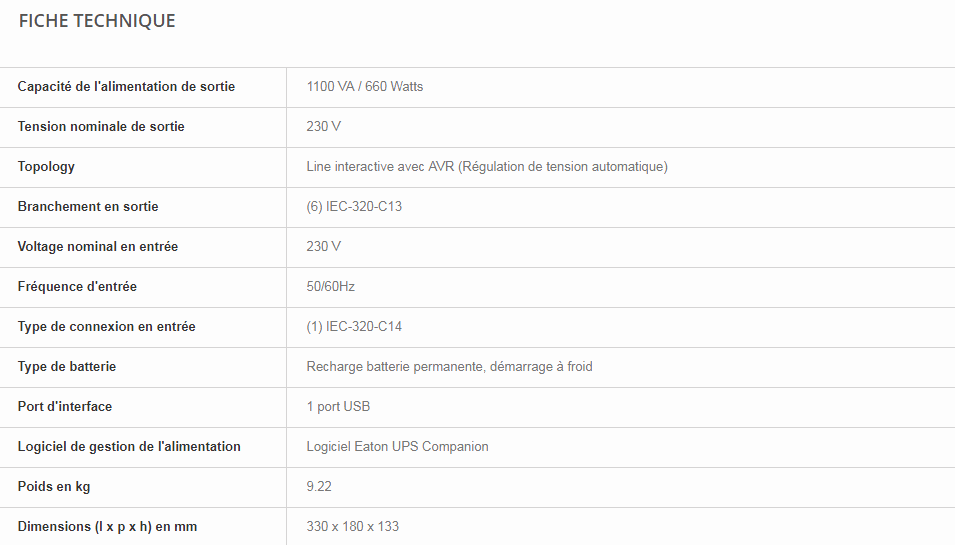Click the FICHE TECHNIQUE heading

[97, 21]
